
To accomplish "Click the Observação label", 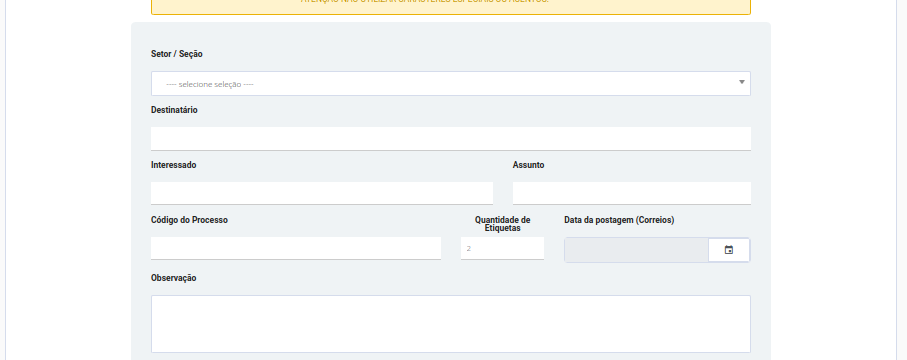I will (x=174, y=278).
